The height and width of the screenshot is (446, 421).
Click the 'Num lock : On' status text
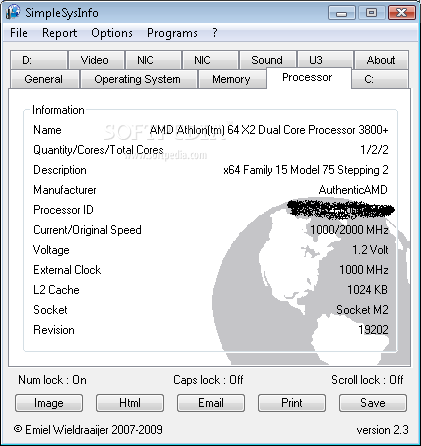point(52,380)
